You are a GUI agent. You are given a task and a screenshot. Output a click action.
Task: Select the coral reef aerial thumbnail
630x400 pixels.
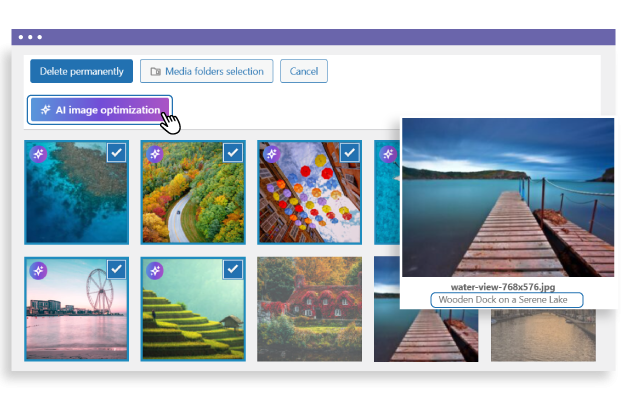pyautogui.click(x=76, y=192)
